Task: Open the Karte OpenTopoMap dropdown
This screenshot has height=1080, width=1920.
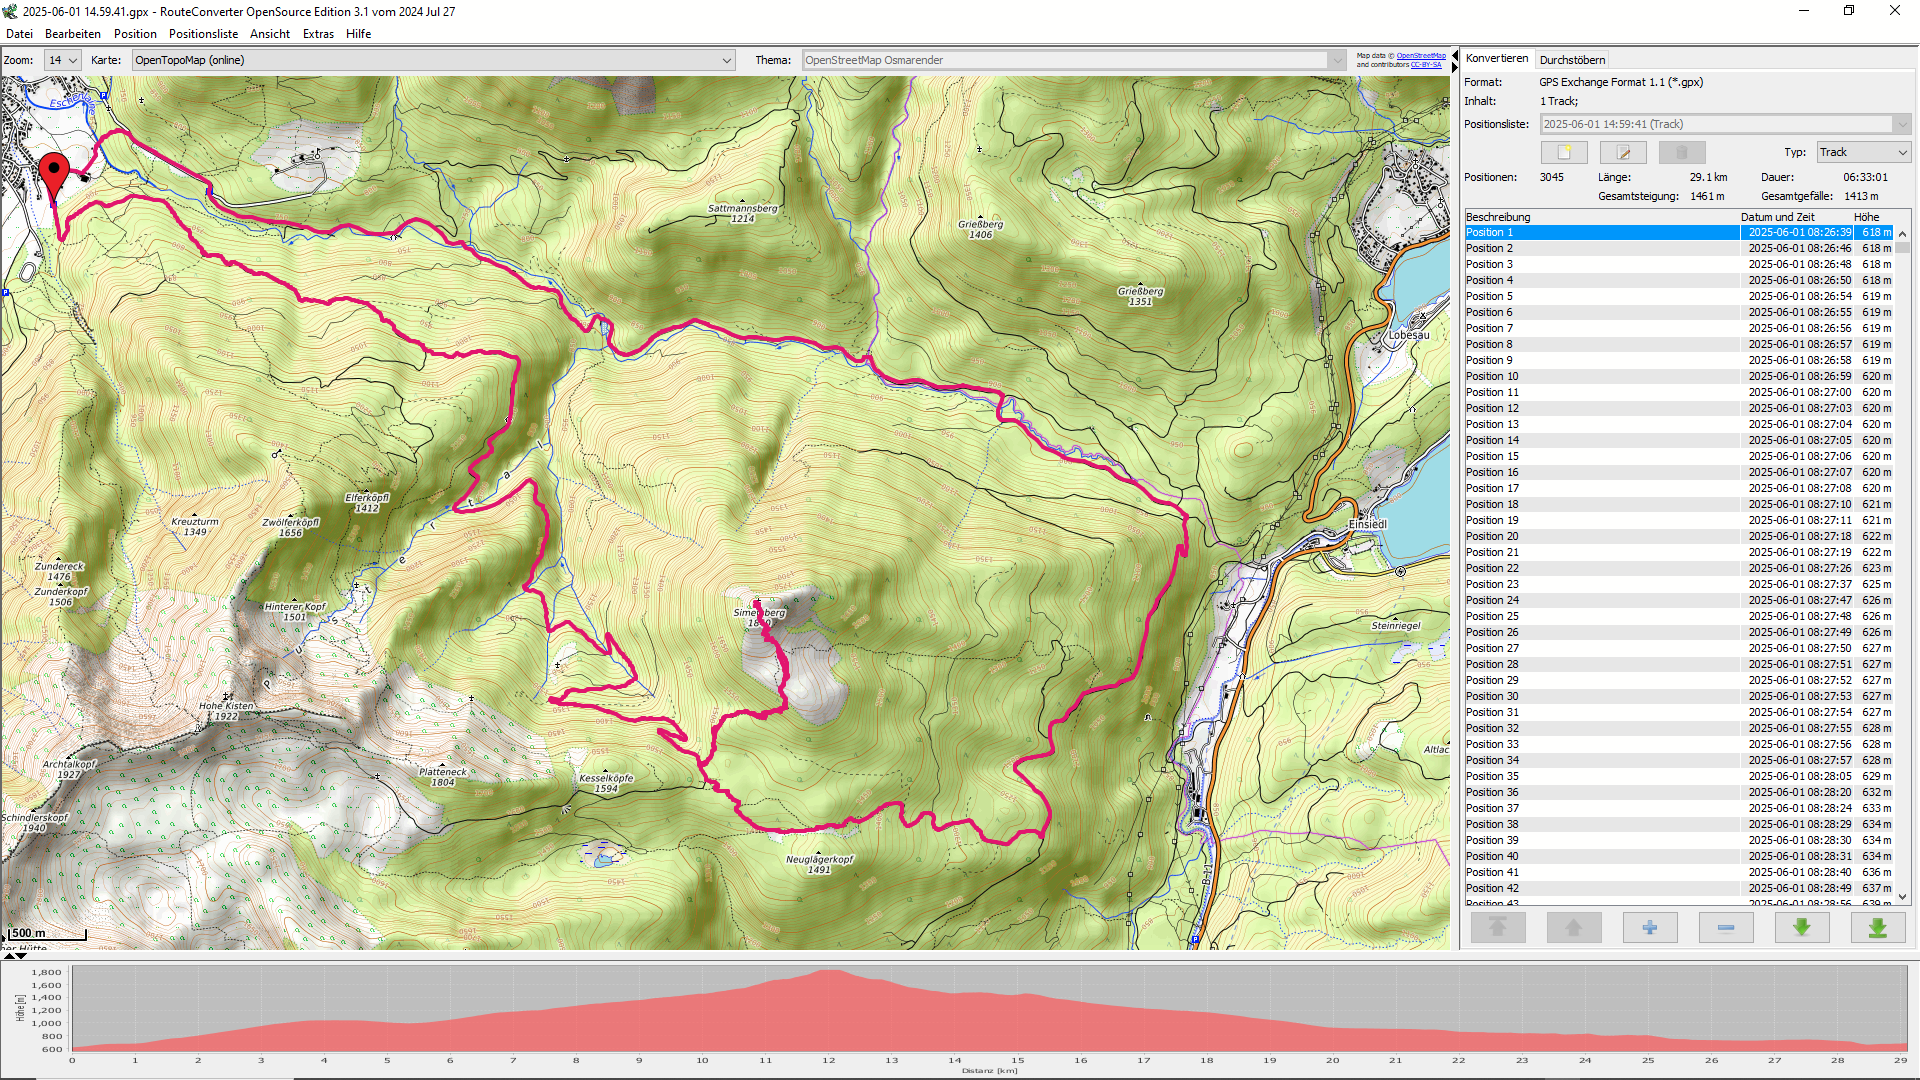Action: tap(433, 60)
